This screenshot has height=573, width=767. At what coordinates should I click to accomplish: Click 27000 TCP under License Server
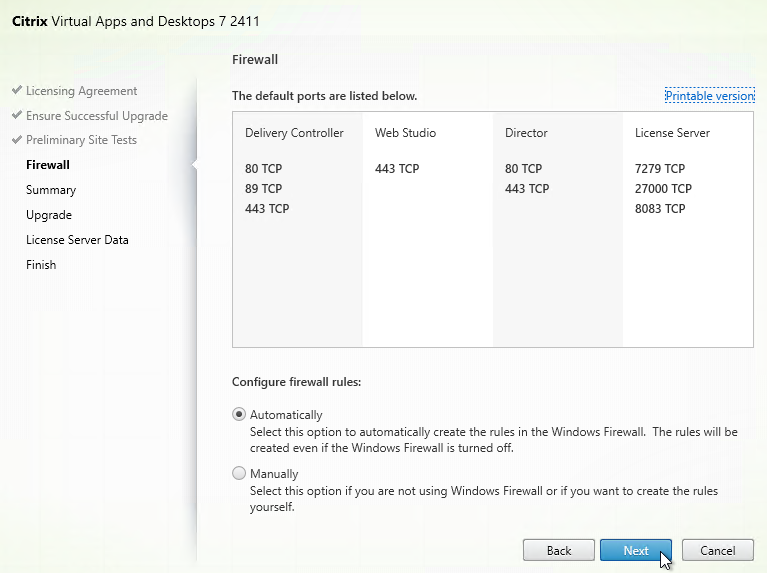pyautogui.click(x=663, y=189)
